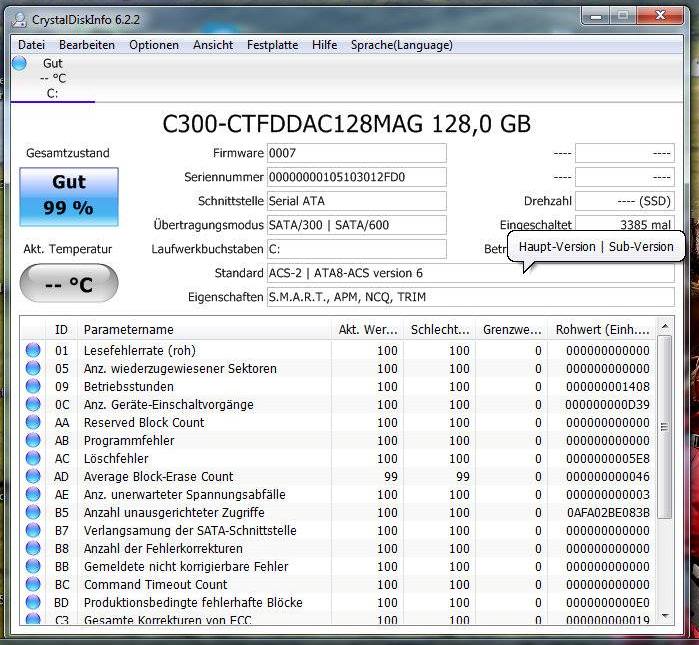Click status orb of Anzahl der Fehlerkorrekturen row

[x=33, y=548]
